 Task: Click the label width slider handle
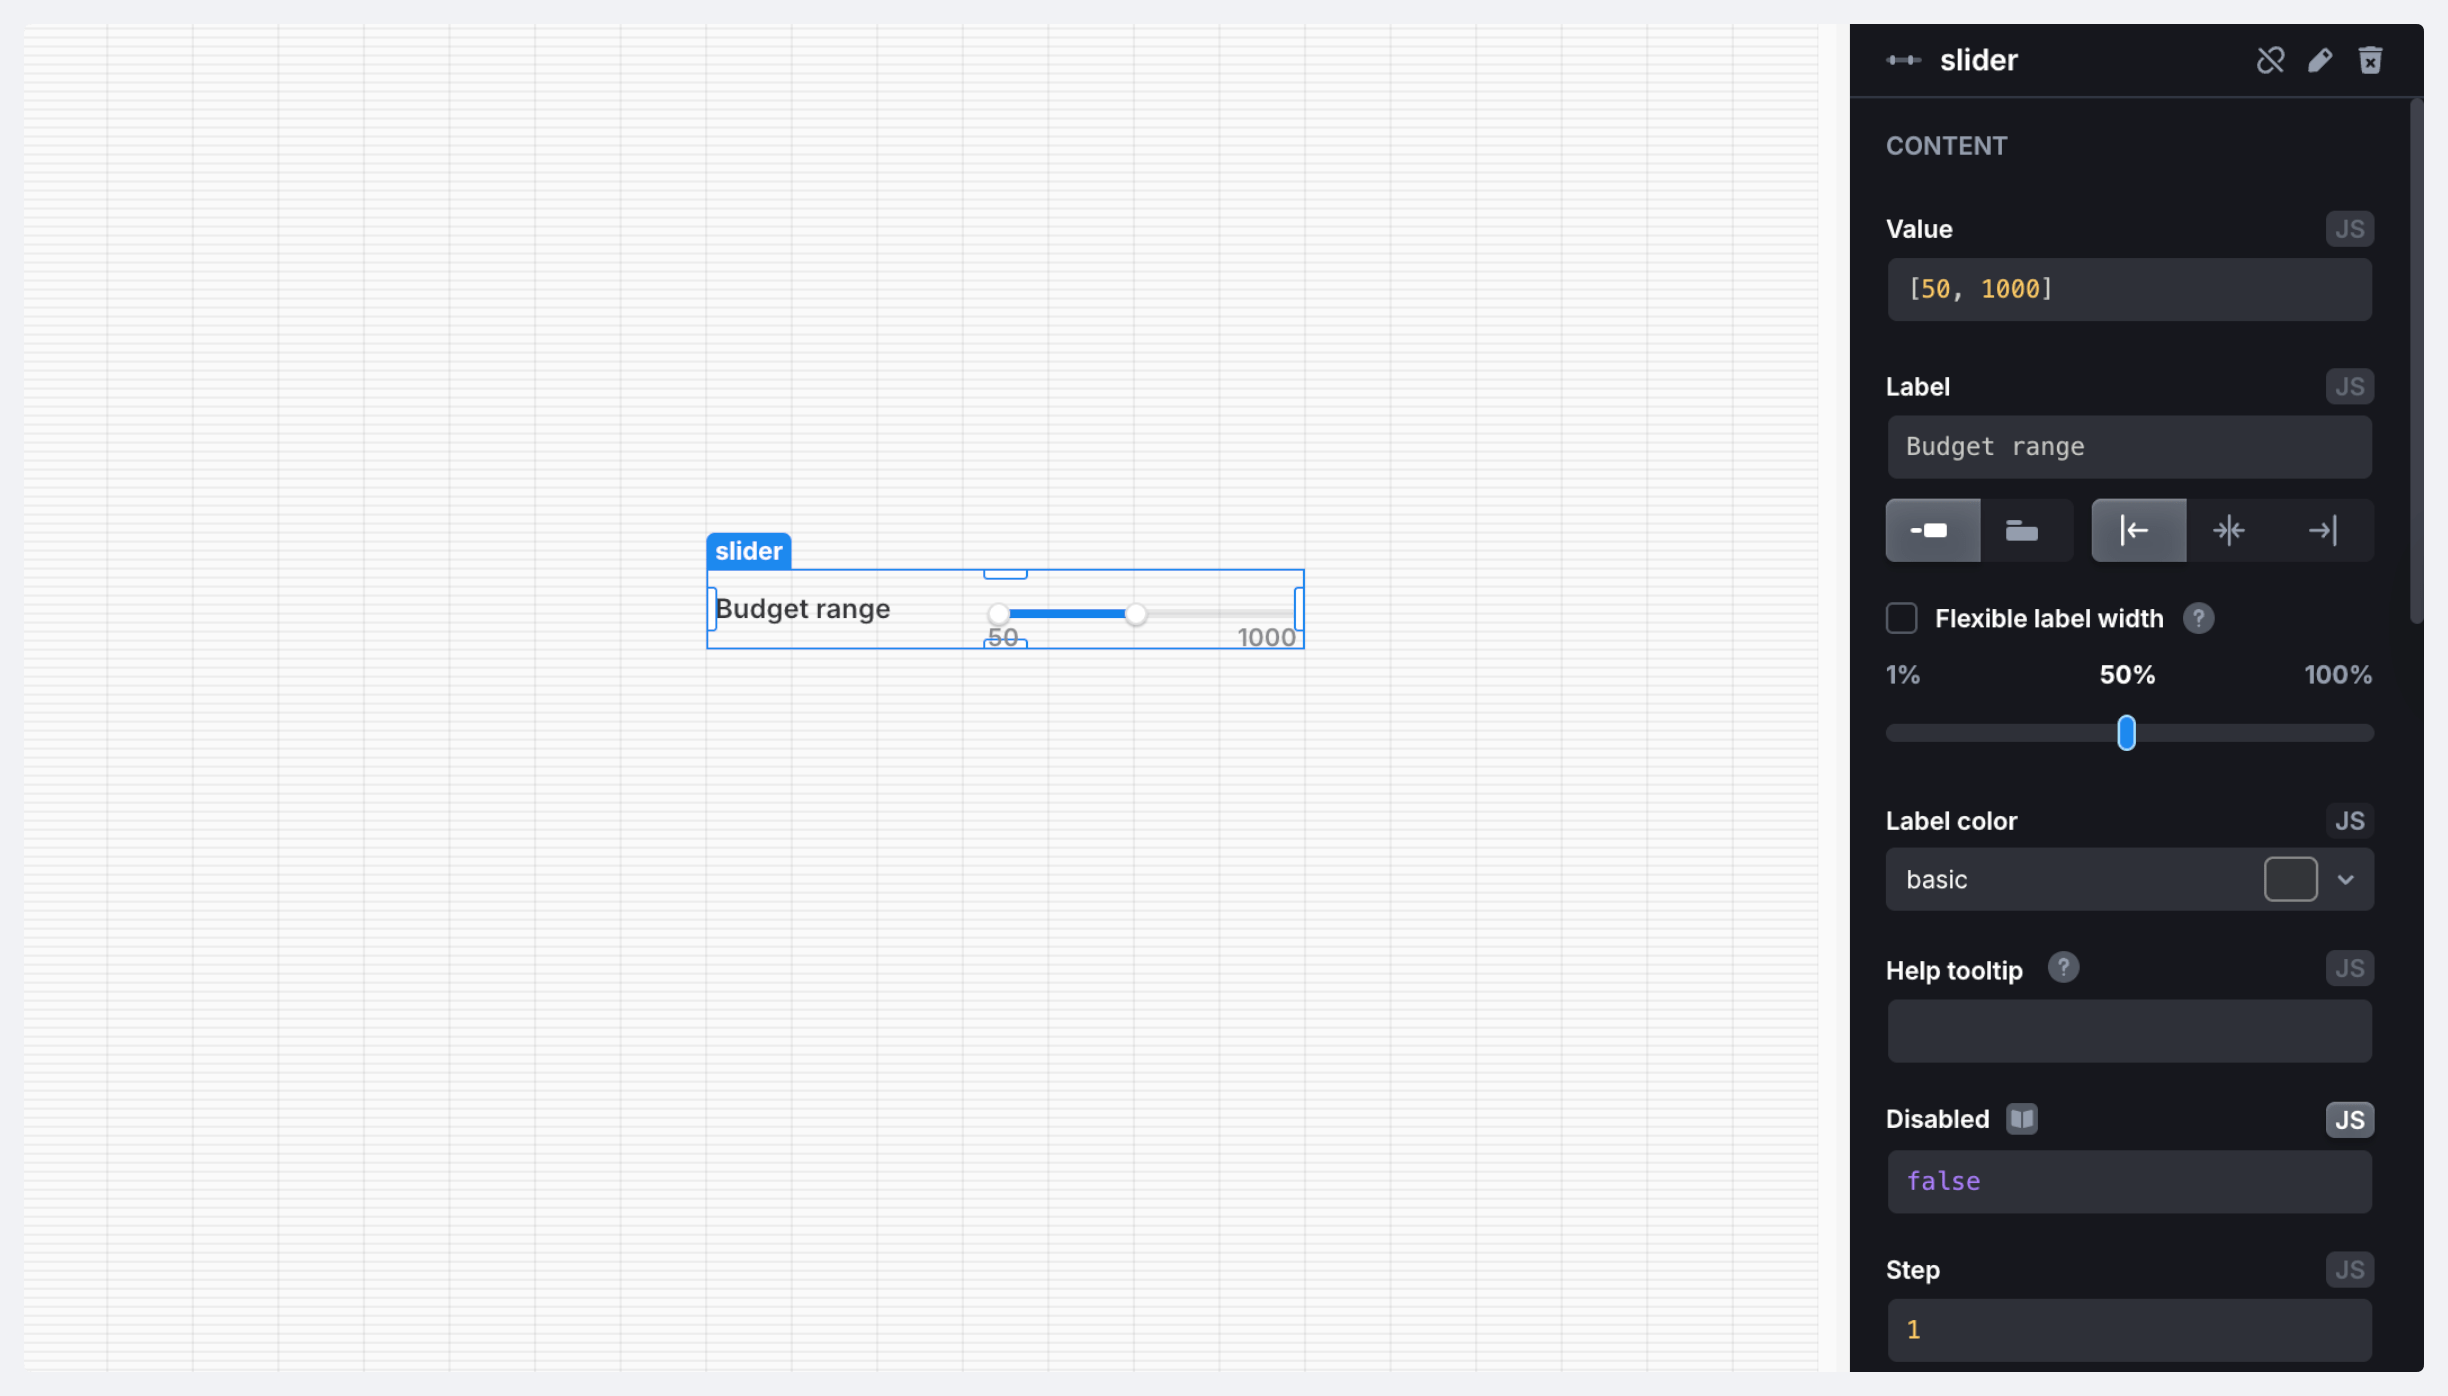pyautogui.click(x=2126, y=733)
